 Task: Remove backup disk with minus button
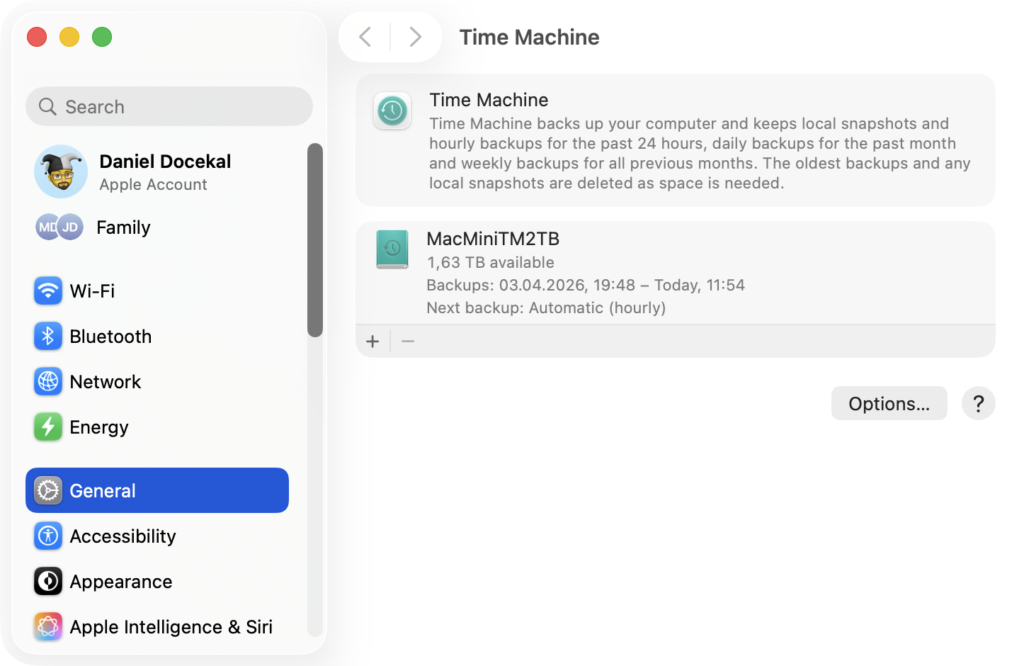[408, 341]
